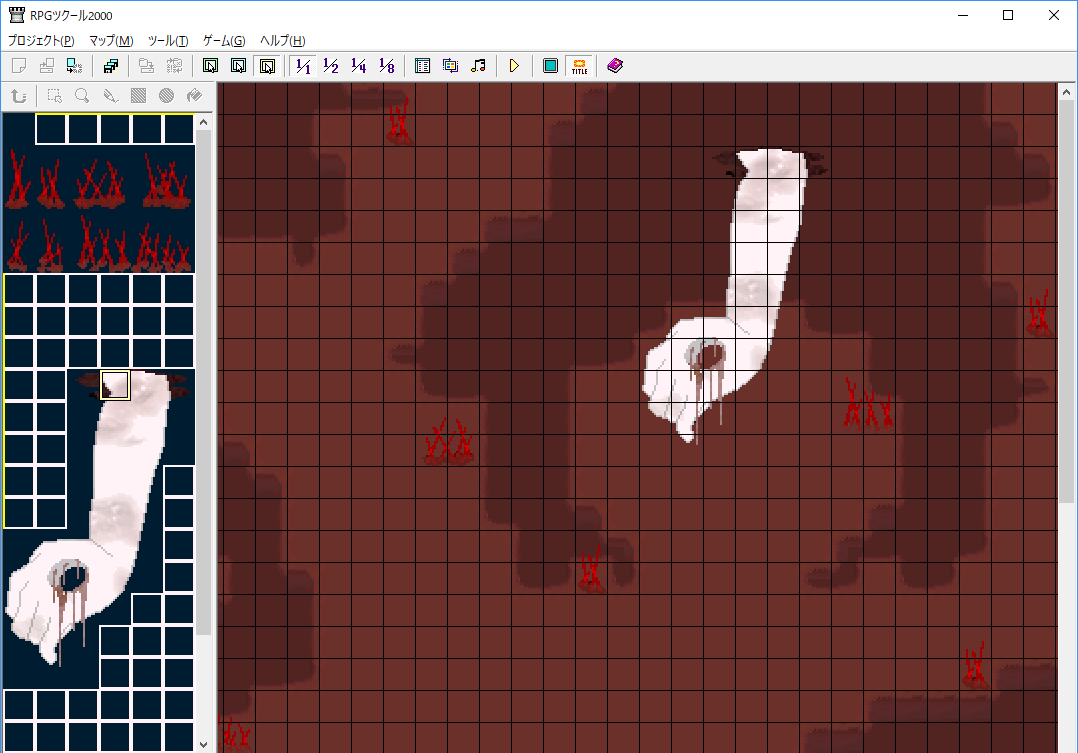
Task: Toggle the TITLE screen display button
Action: tap(580, 66)
